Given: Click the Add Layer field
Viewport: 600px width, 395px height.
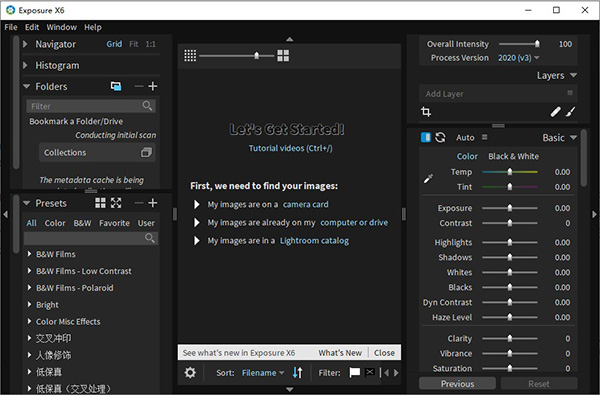Looking at the screenshot, I should pyautogui.click(x=498, y=93).
